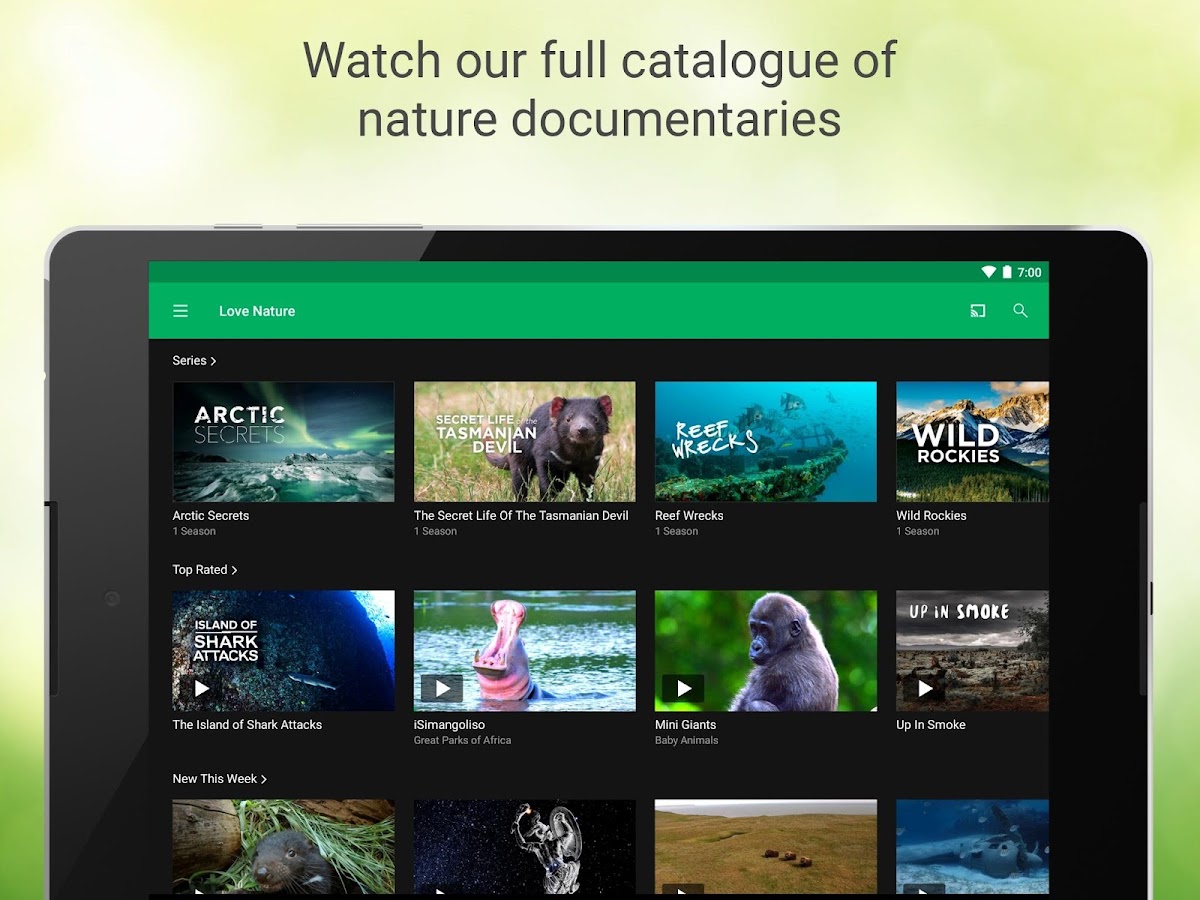This screenshot has height=900, width=1200.
Task: Tap the Cast screen icon
Action: coord(978,311)
